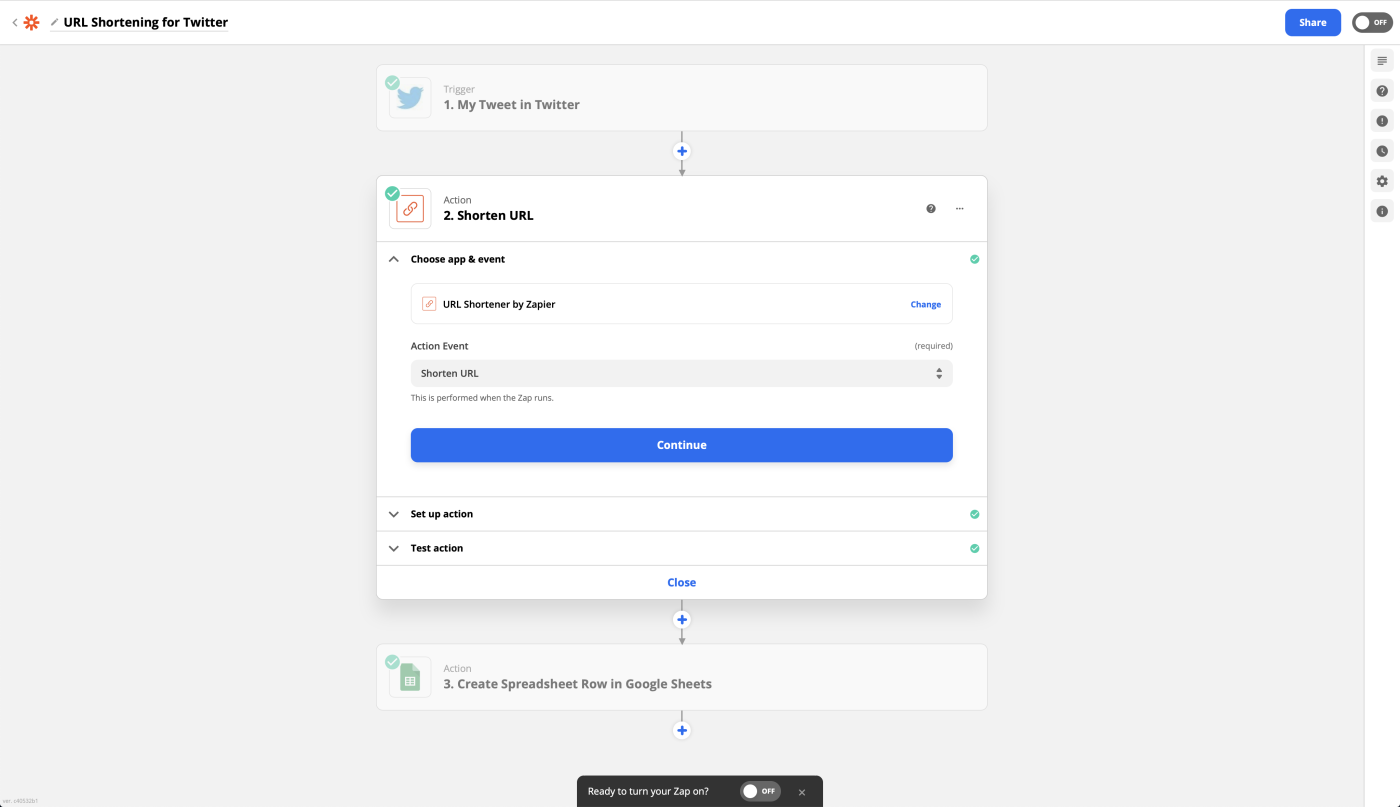Click the Shorten URL step app icon
The width and height of the screenshot is (1400, 807).
[410, 209]
